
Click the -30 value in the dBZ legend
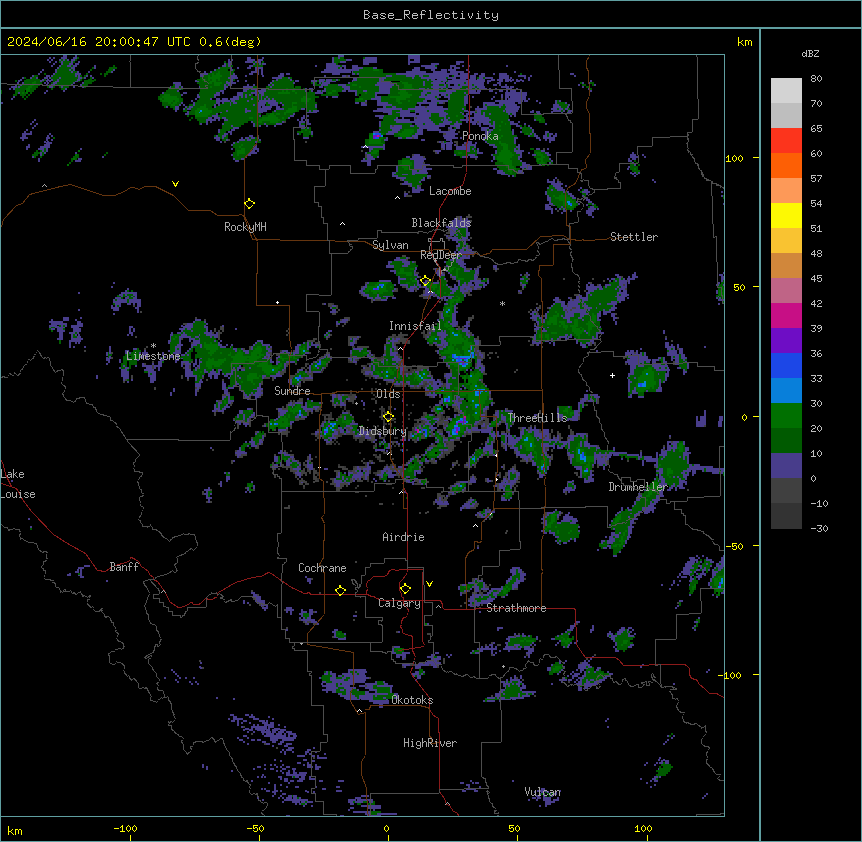click(x=819, y=529)
